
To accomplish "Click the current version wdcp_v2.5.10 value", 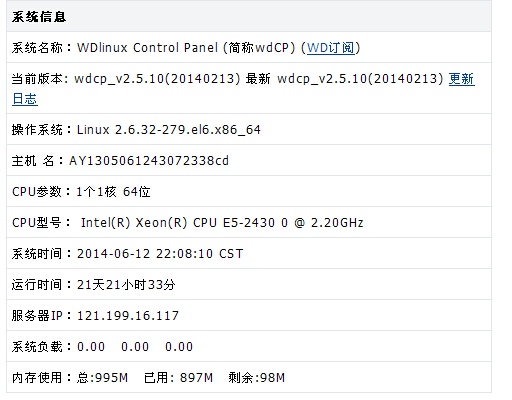I will click(x=157, y=79).
